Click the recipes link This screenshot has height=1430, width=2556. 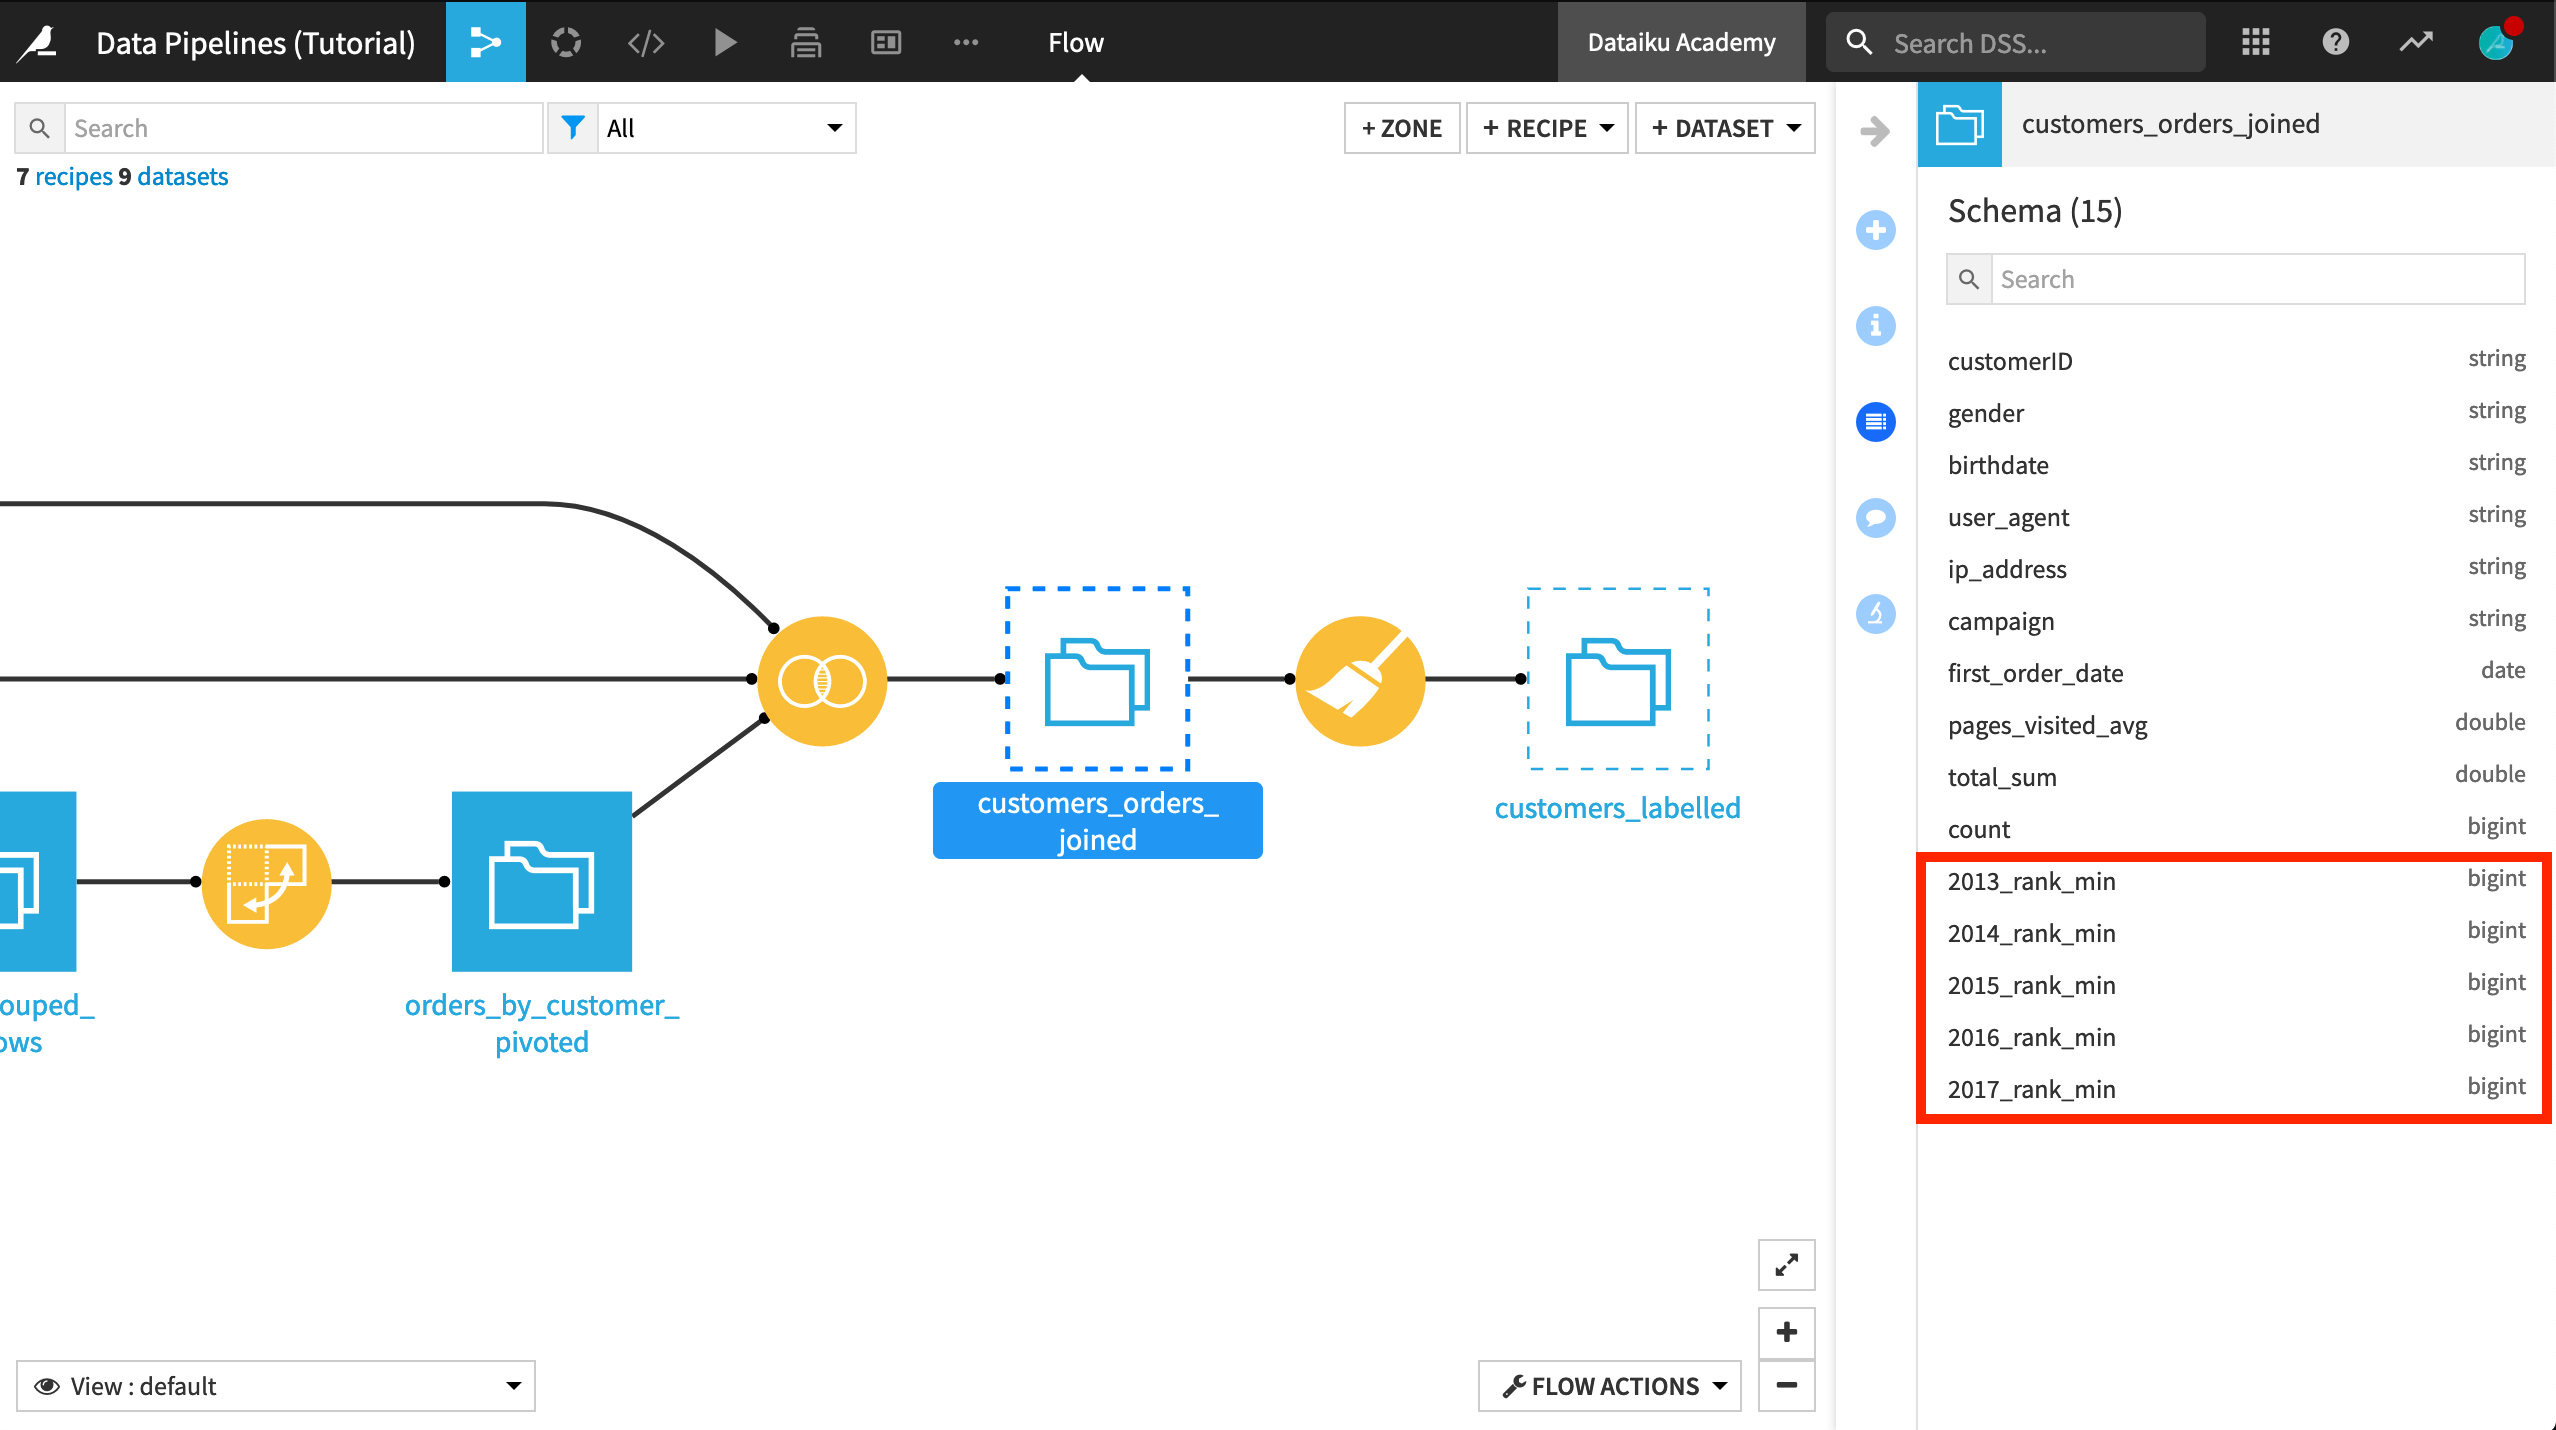click(74, 177)
